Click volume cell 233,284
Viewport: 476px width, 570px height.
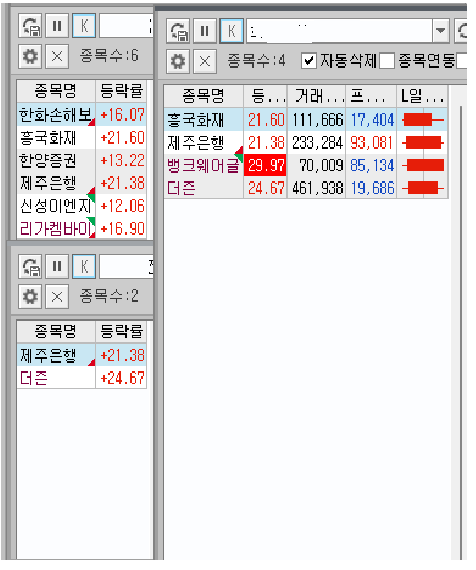click(316, 142)
